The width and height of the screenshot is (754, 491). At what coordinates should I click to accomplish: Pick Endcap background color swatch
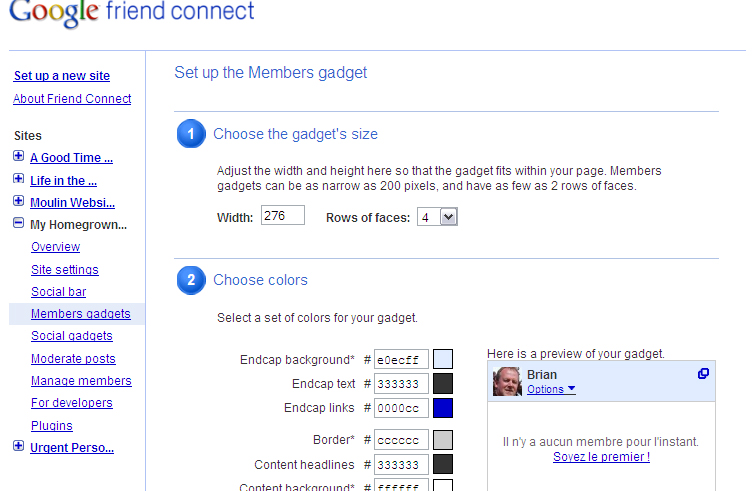point(443,359)
